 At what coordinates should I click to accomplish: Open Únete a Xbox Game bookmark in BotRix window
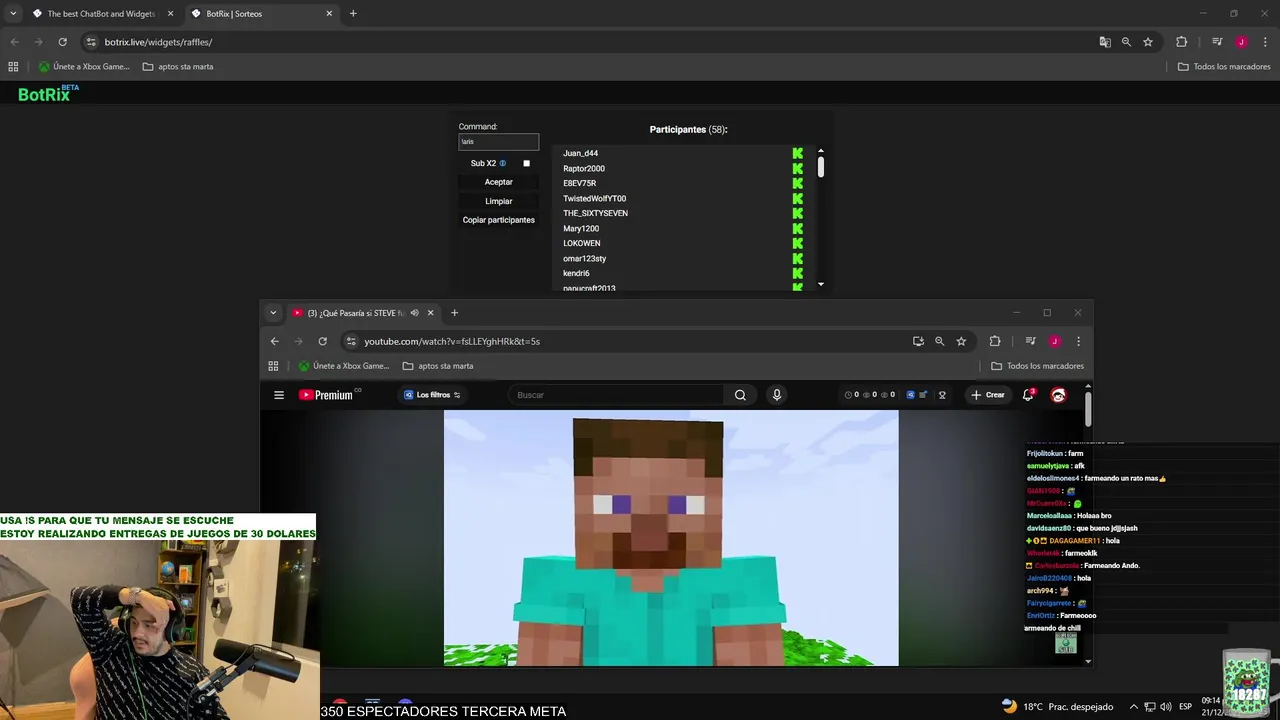pyautogui.click(x=85, y=67)
